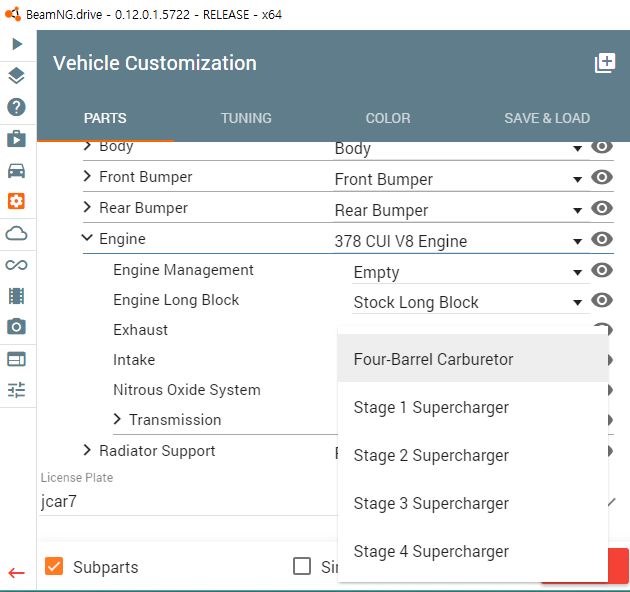Open the Engine Management Empty dropdown

[470, 272]
